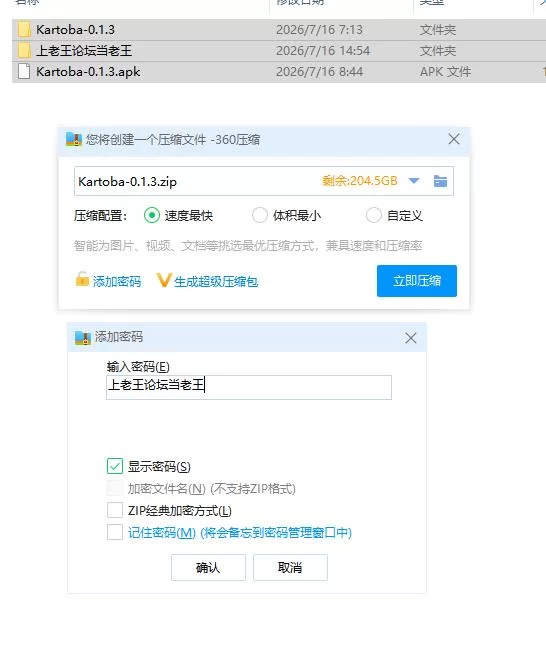Click the 记住密码 password manager link text
546x647 pixels.
[x=240, y=533]
